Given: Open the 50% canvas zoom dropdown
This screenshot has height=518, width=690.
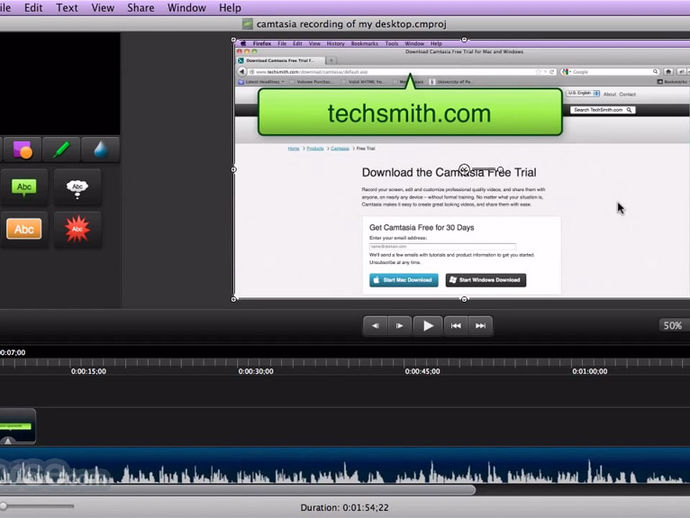Looking at the screenshot, I should coord(673,326).
